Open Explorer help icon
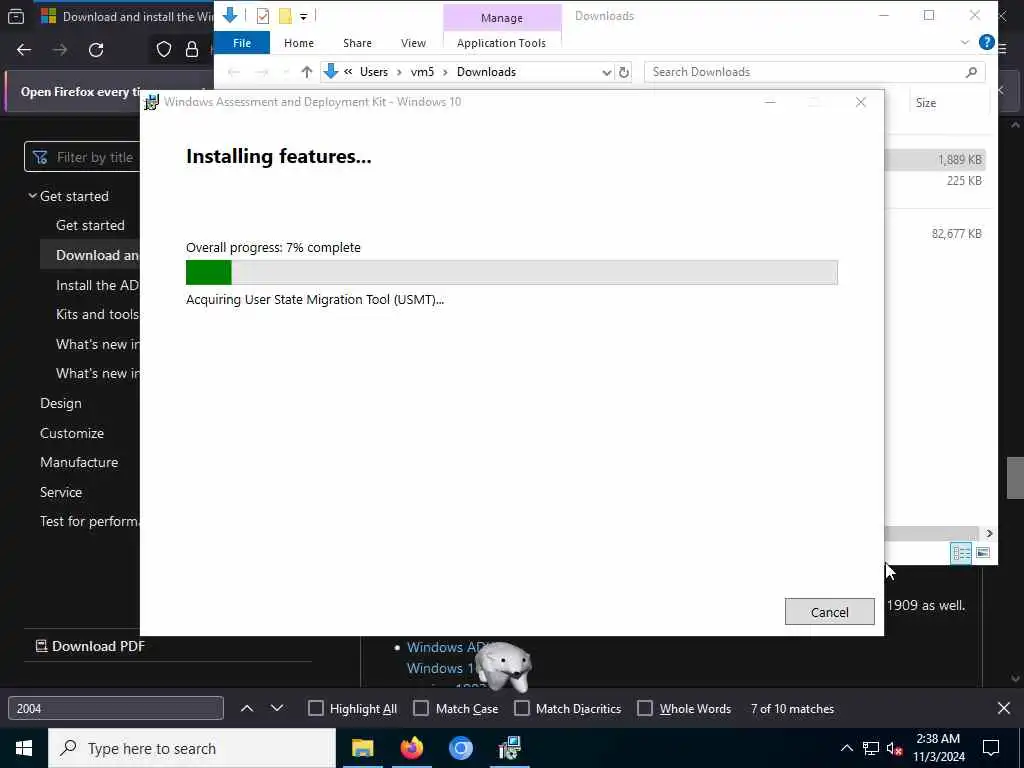The height and width of the screenshot is (768, 1024). [986, 42]
